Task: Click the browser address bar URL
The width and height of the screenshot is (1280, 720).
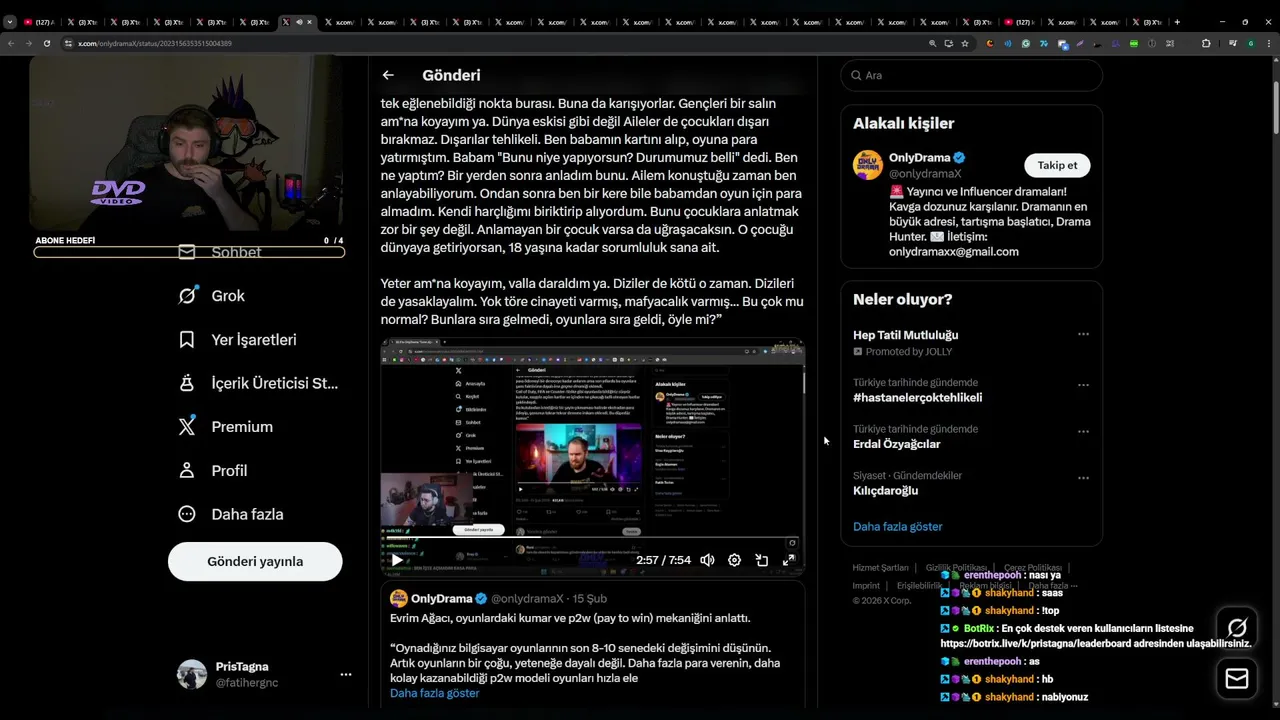Action: [155, 43]
